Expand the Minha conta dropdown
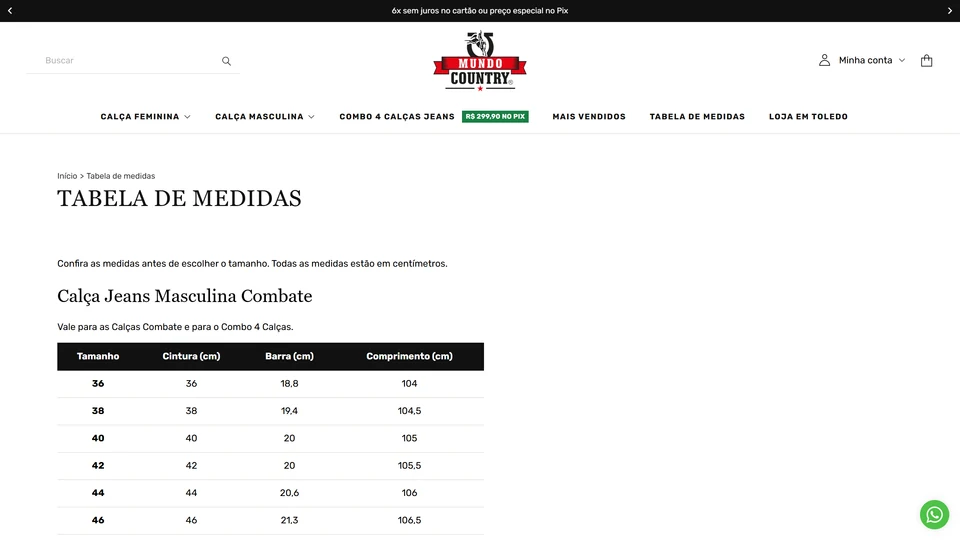 pos(872,60)
